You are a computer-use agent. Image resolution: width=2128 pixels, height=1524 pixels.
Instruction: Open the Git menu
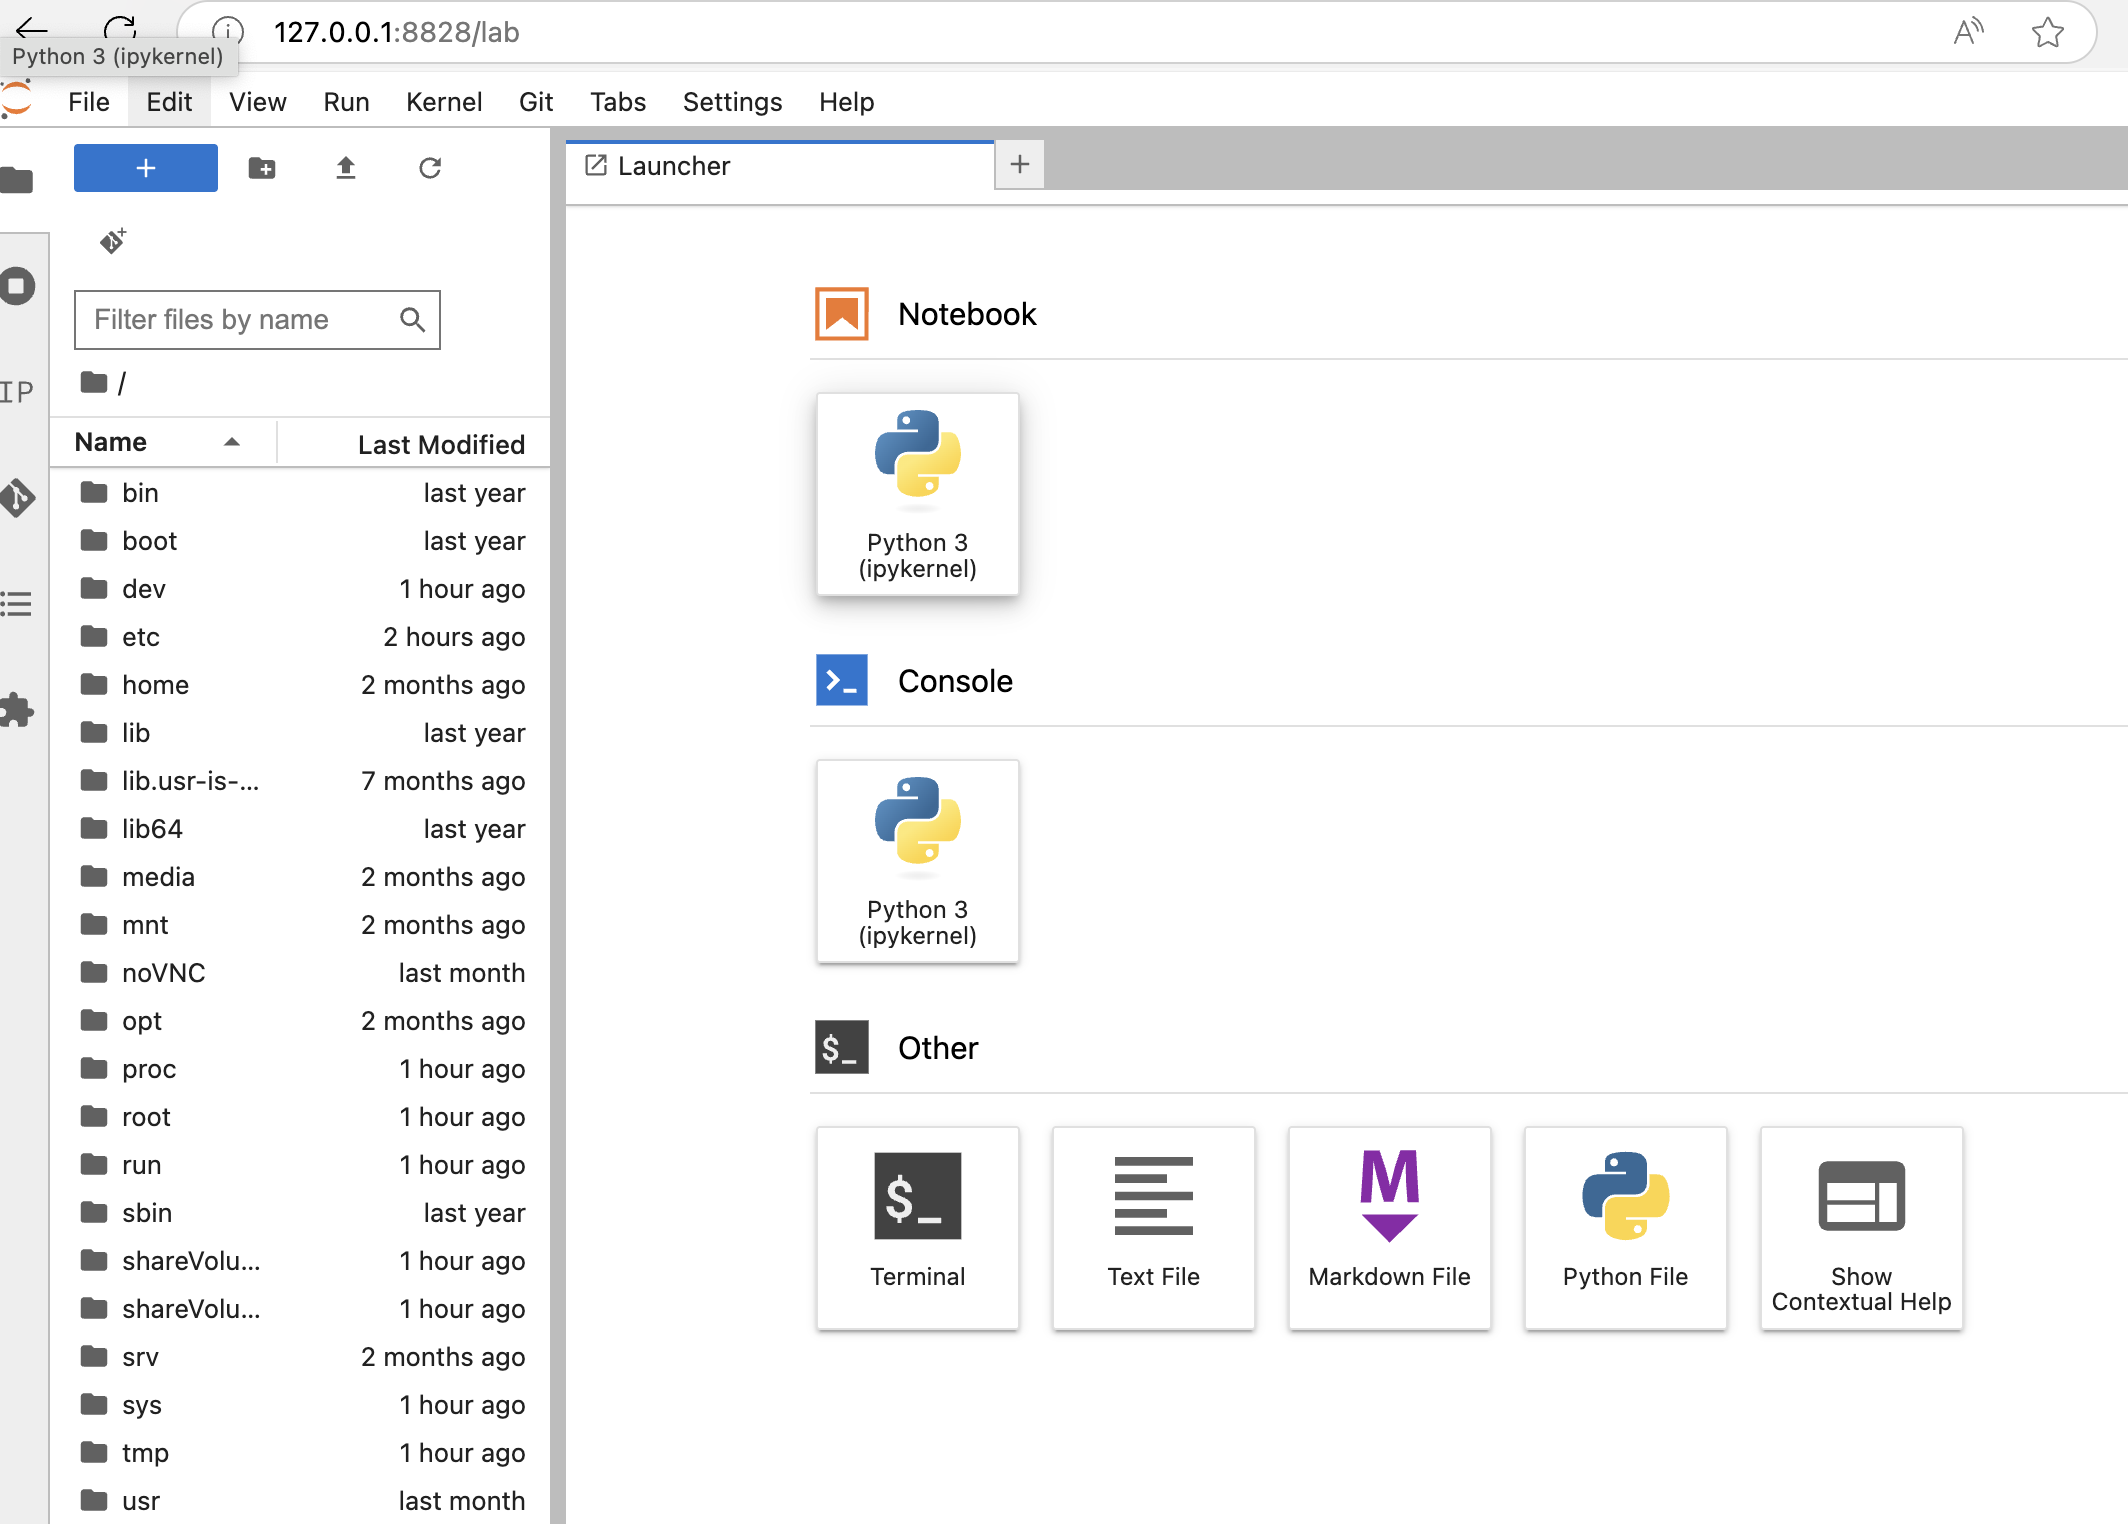click(x=536, y=102)
